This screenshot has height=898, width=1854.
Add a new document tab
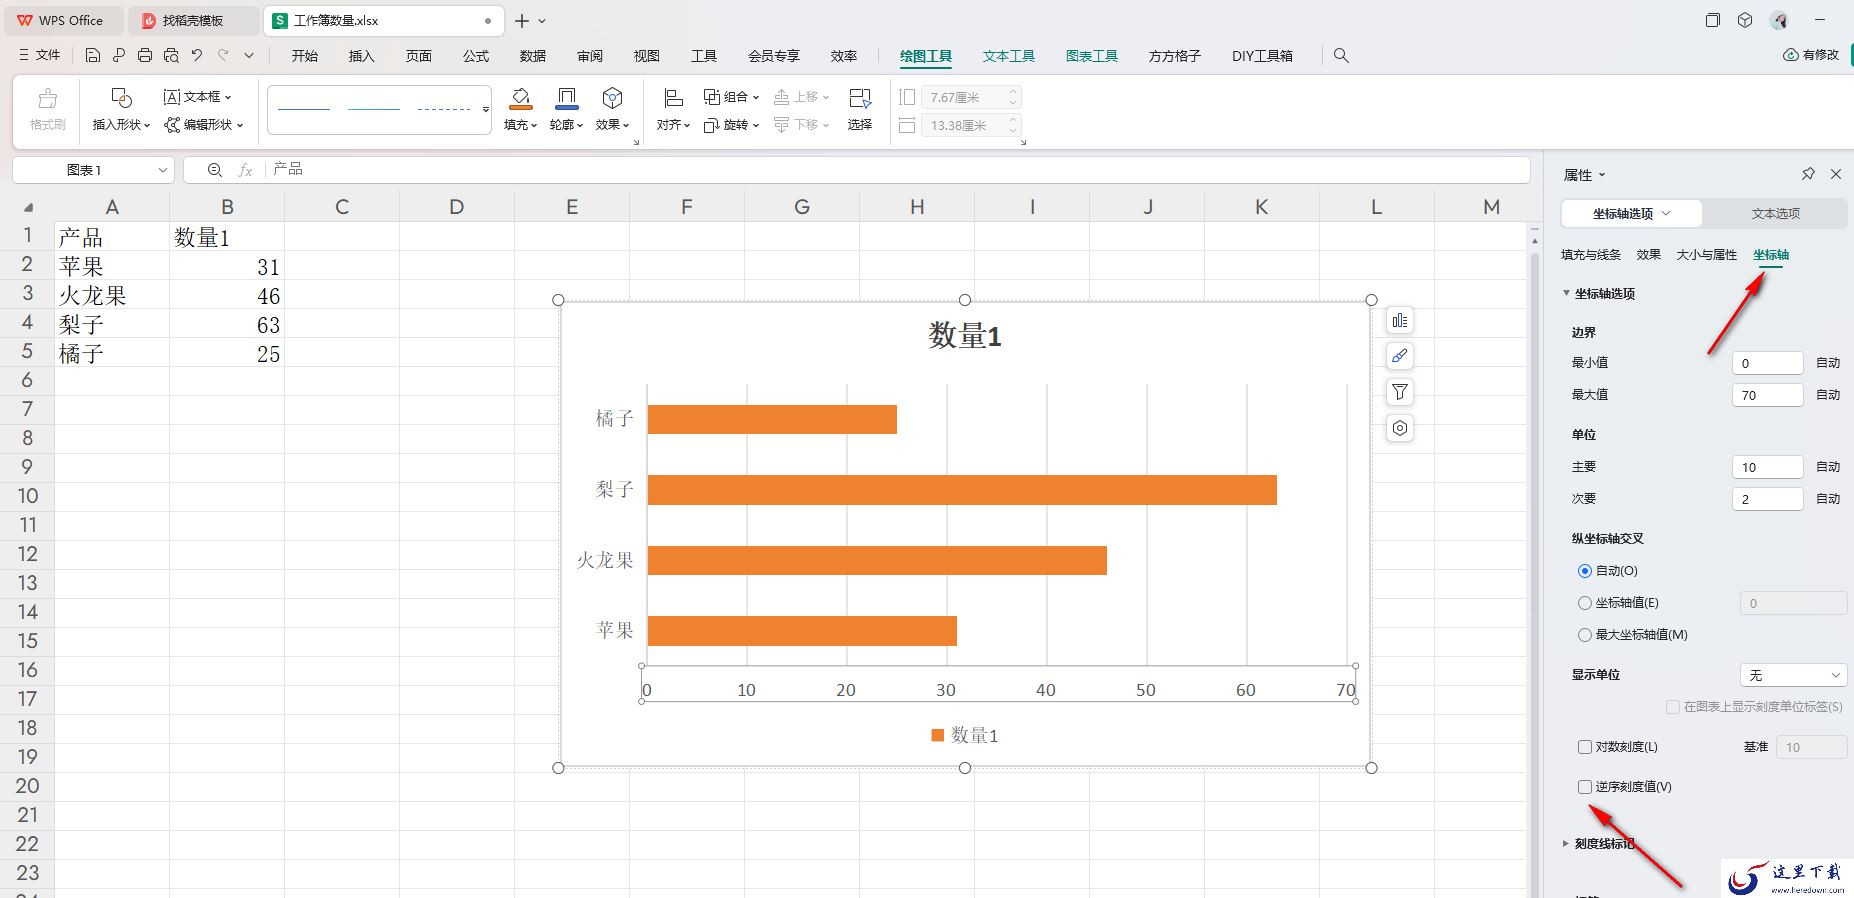pos(522,20)
